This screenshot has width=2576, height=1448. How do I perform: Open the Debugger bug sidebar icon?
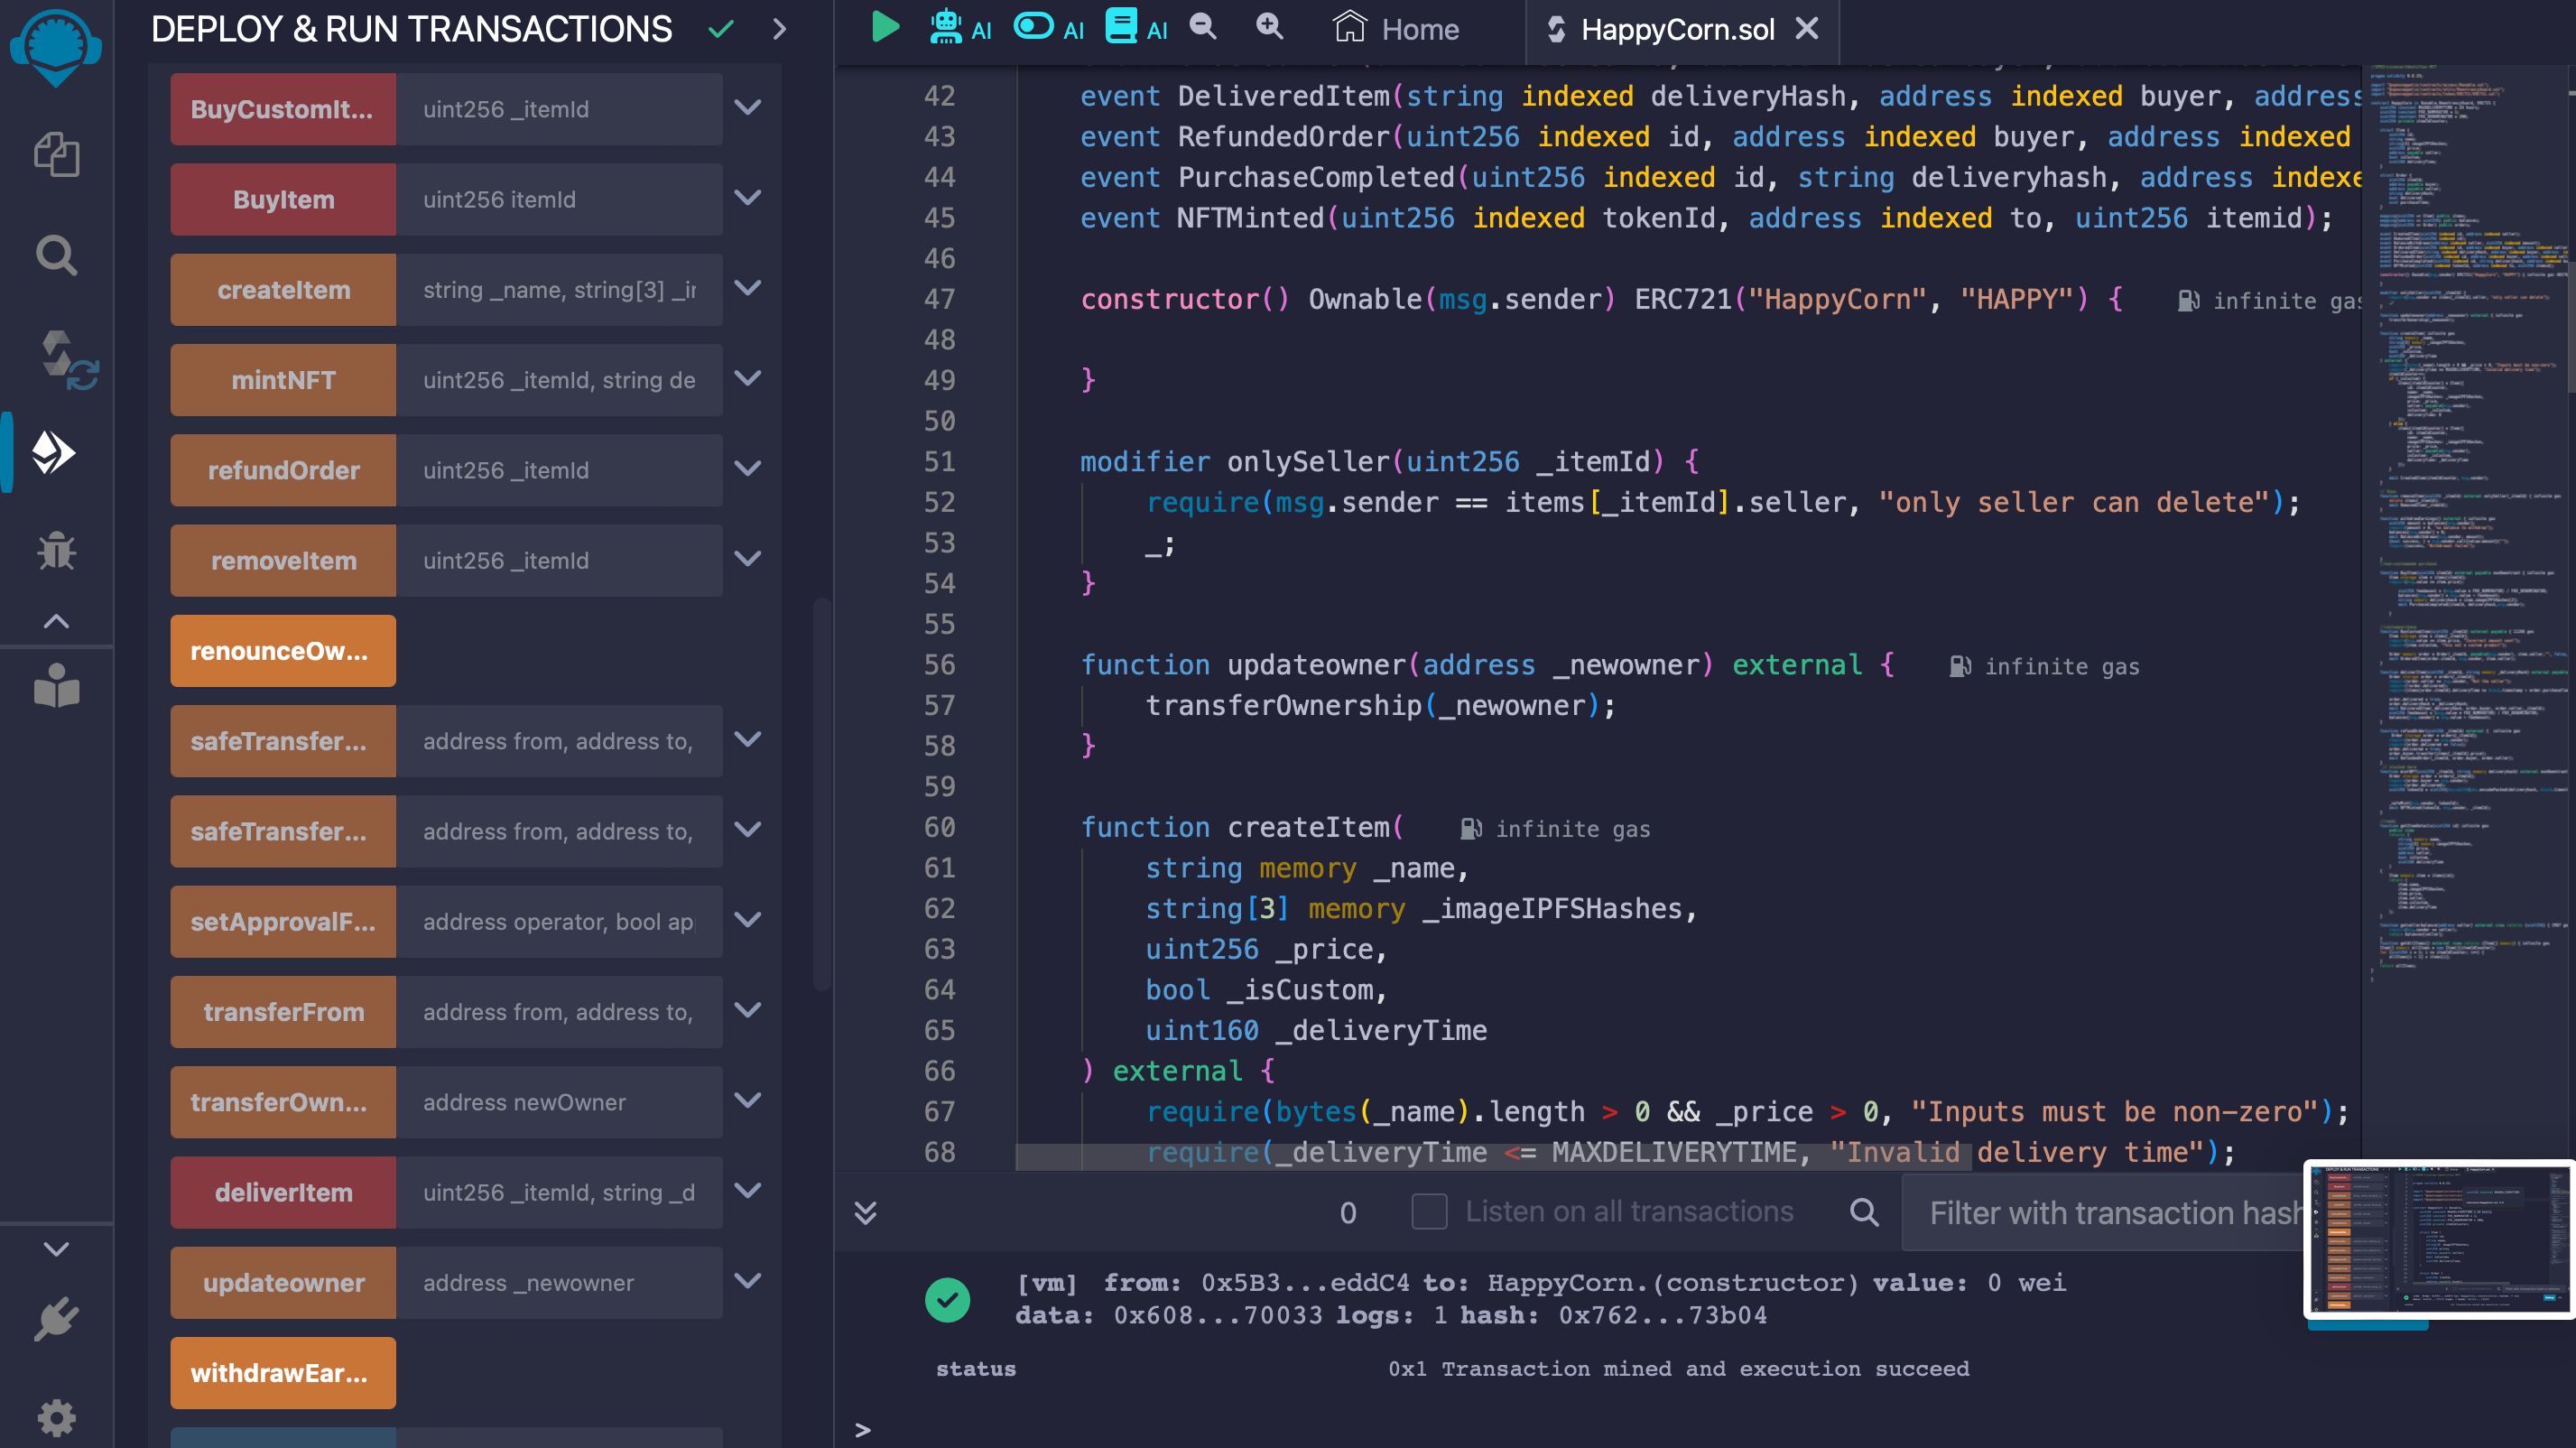(x=56, y=550)
